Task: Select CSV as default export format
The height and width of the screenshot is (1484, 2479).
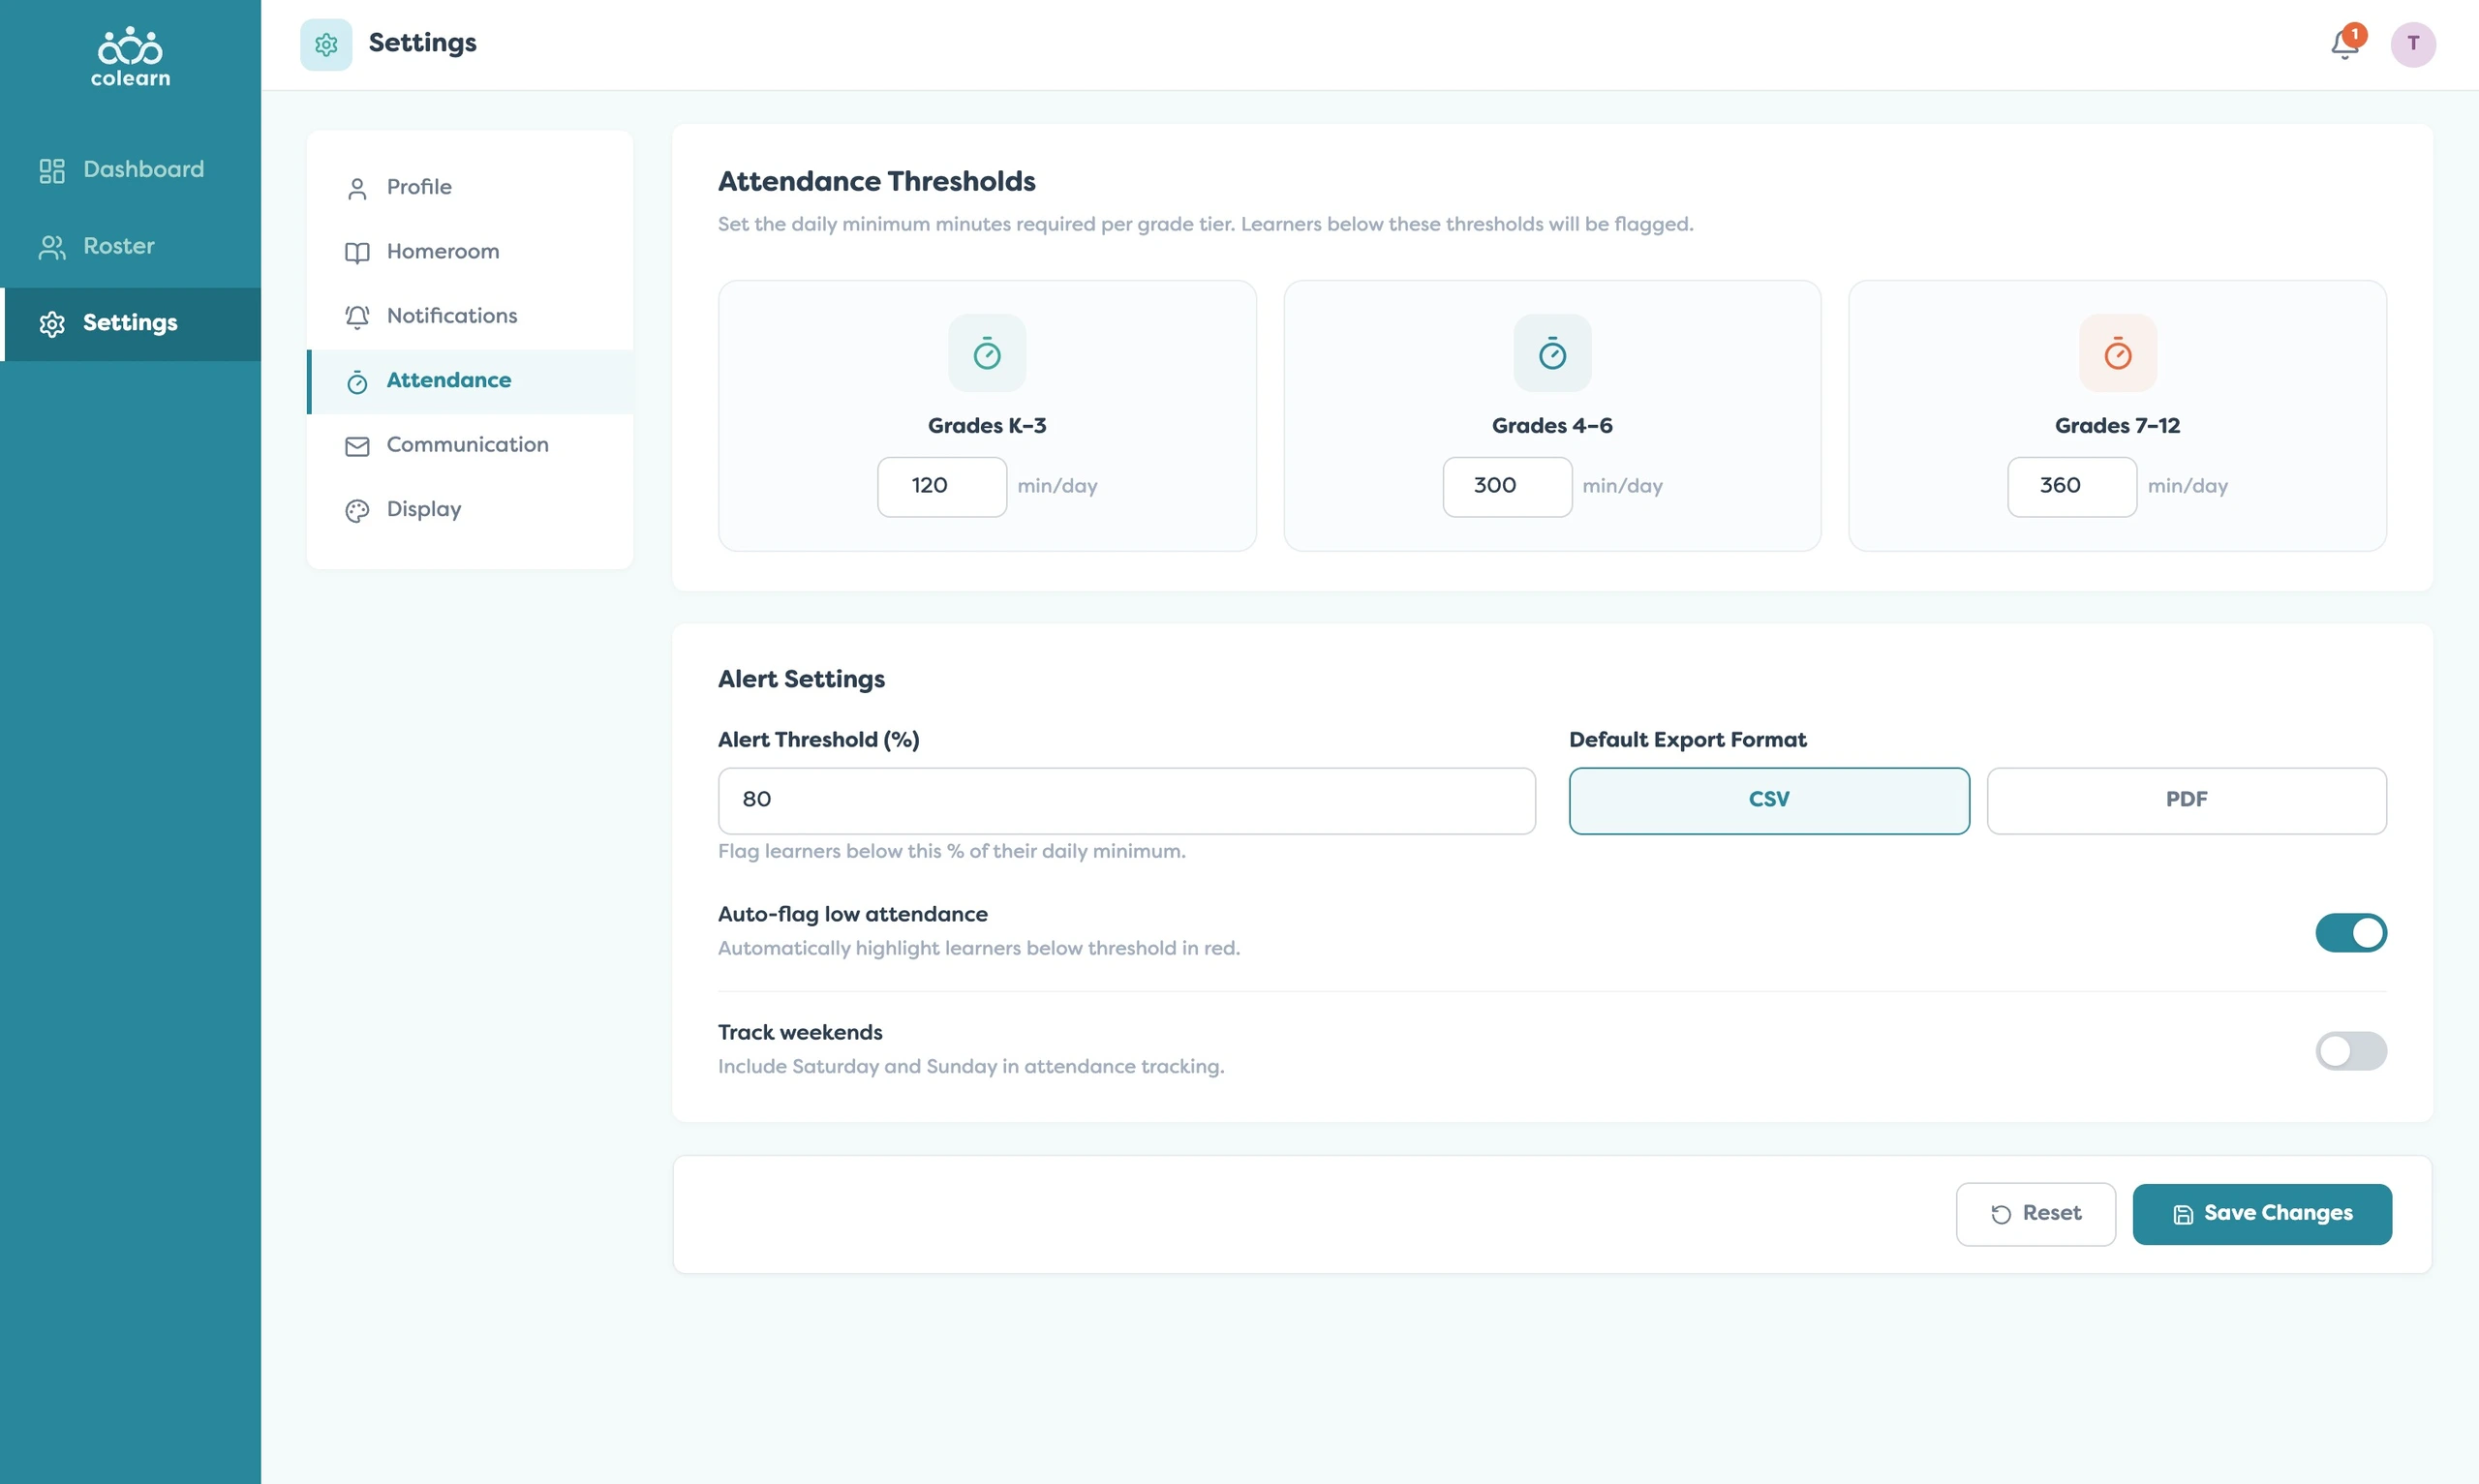Action: pos(1769,800)
